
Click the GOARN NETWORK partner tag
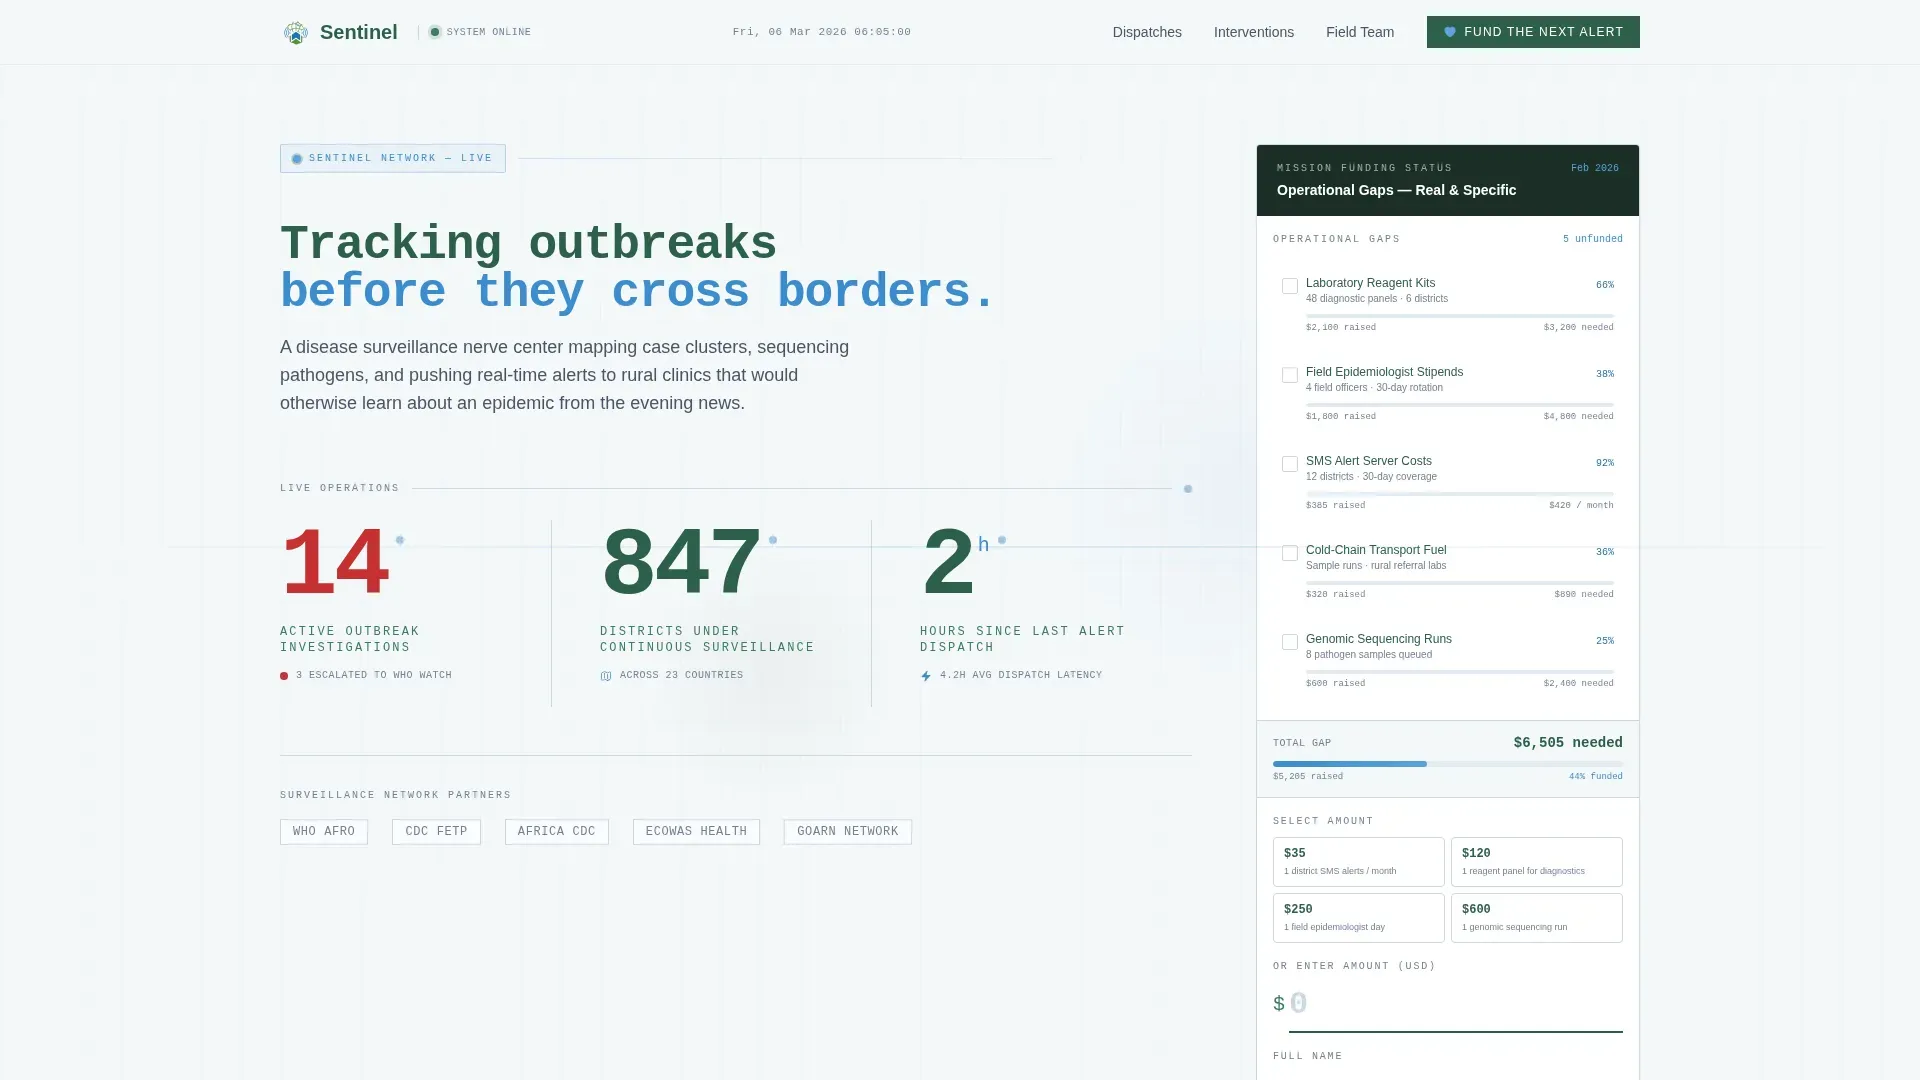pos(847,832)
